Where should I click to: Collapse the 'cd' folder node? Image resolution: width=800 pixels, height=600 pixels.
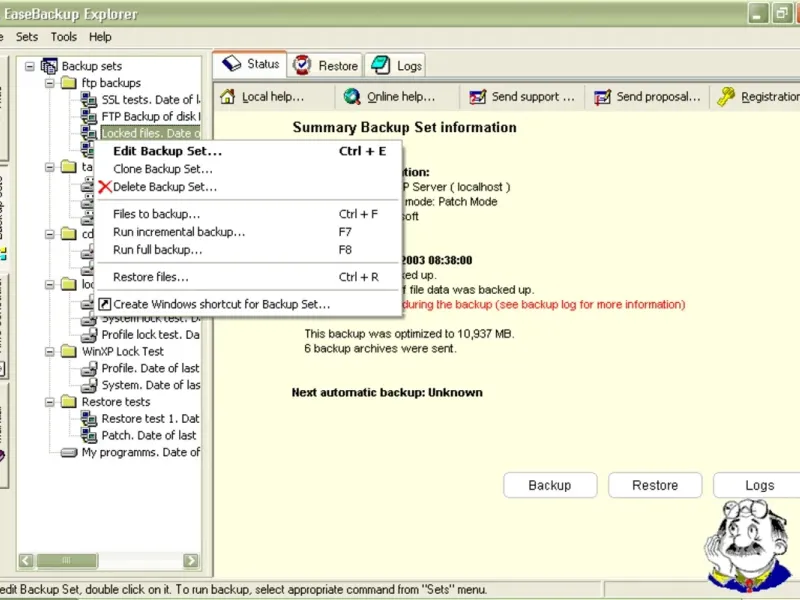coord(49,234)
